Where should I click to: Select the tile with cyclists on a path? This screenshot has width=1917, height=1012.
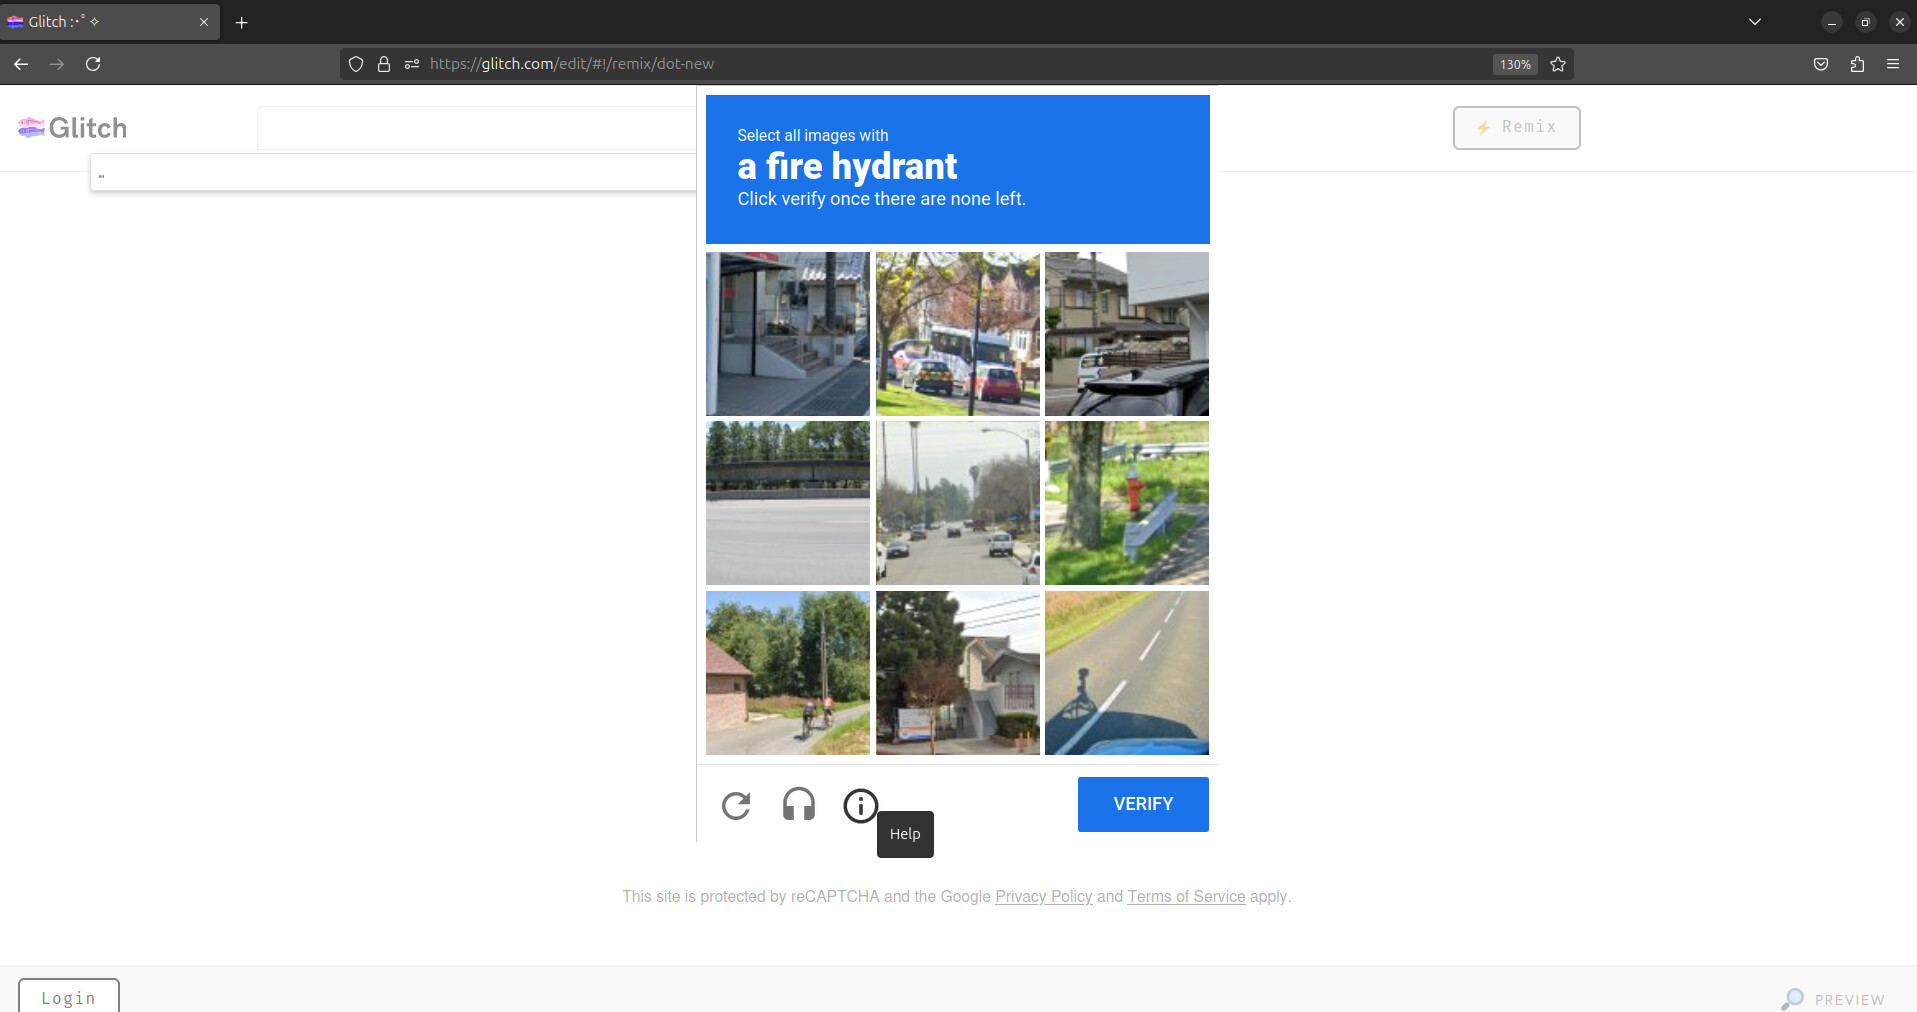tap(788, 673)
